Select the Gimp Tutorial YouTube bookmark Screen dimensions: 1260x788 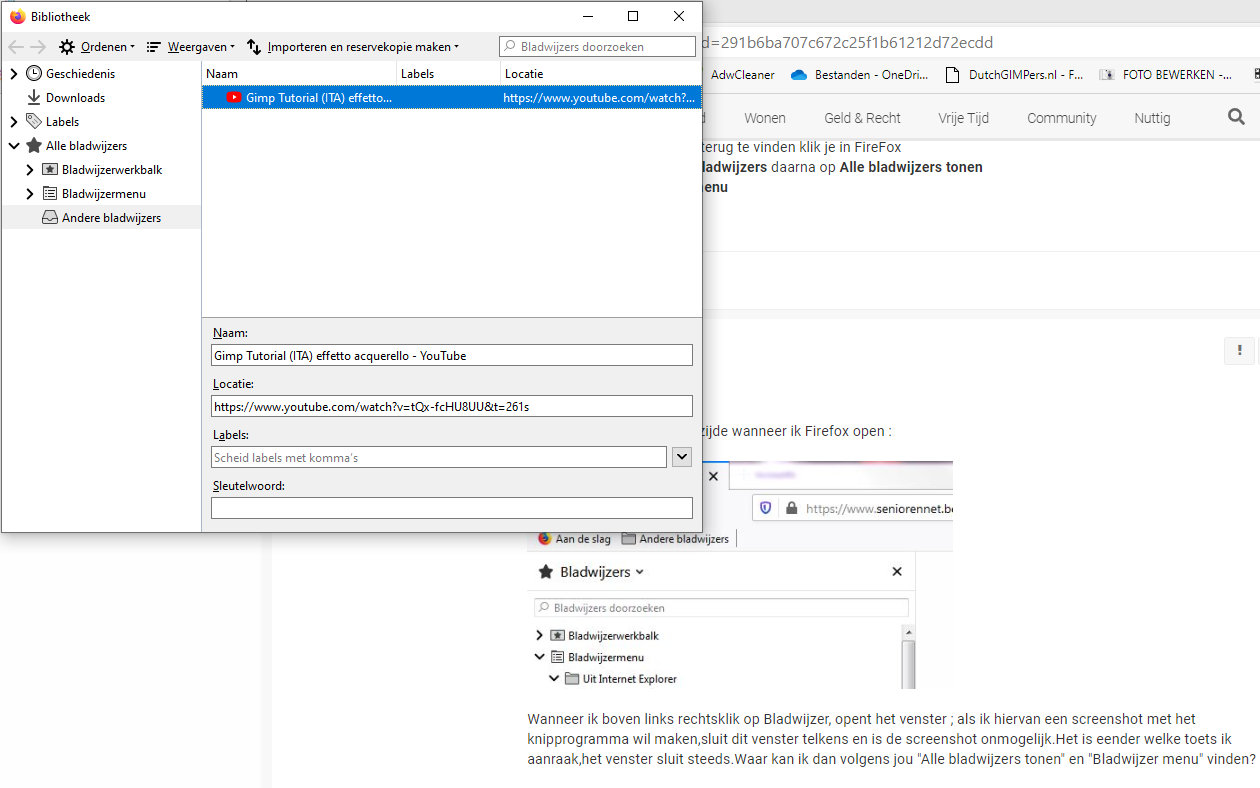pyautogui.click(x=318, y=98)
